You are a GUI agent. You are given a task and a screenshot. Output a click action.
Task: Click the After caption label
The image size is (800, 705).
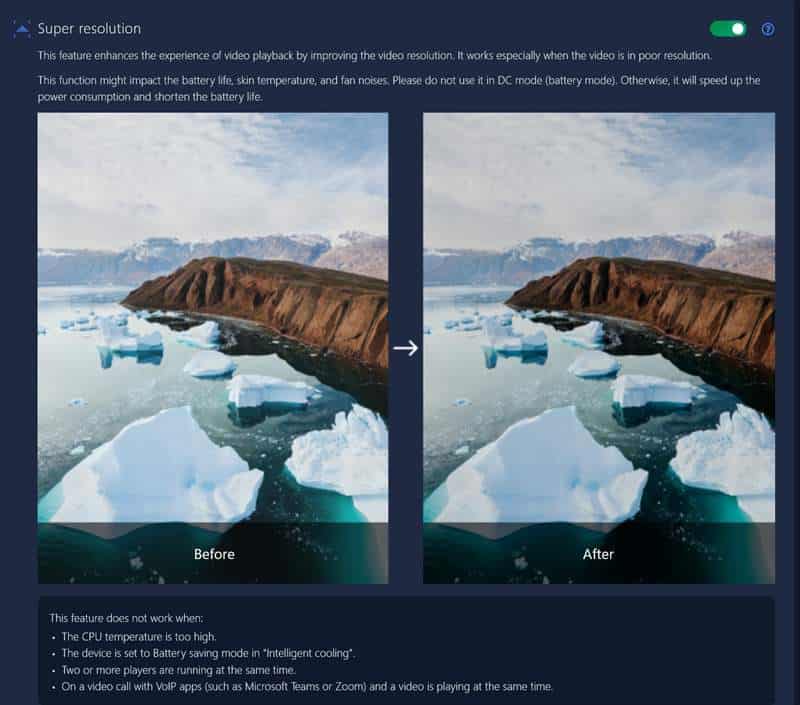(x=598, y=554)
